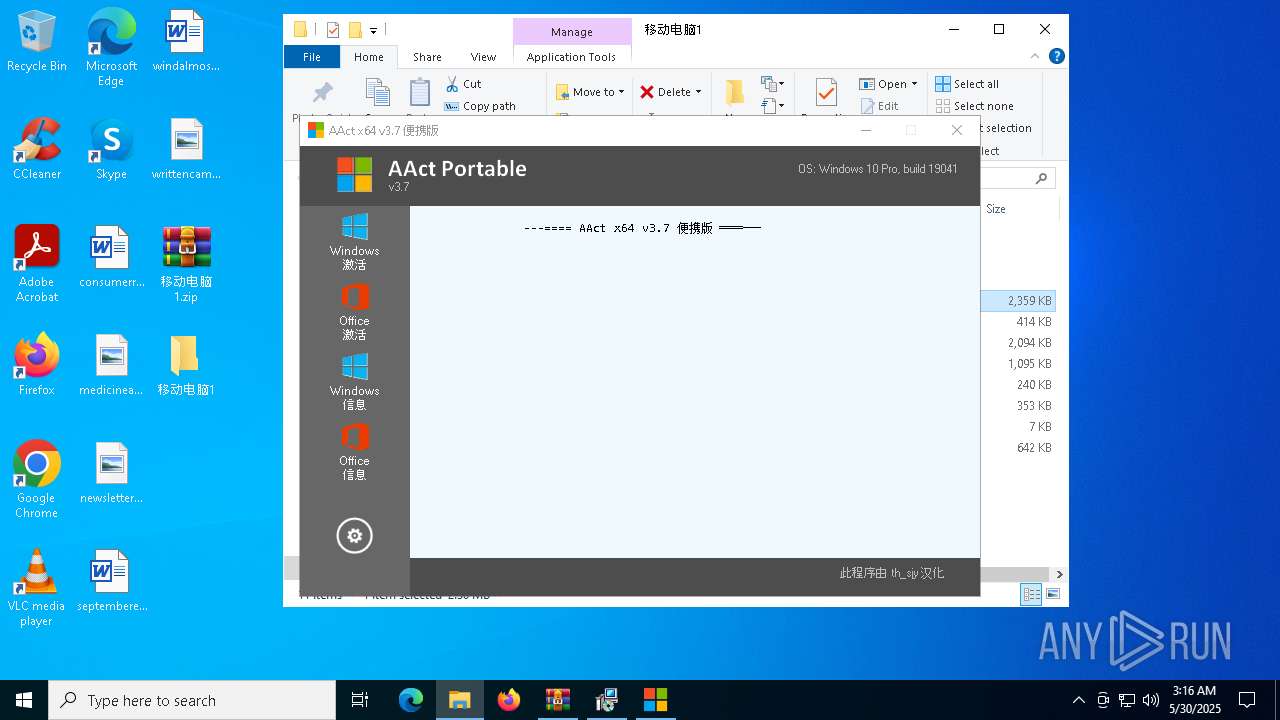Open the volume control in system tray

pyautogui.click(x=1151, y=700)
